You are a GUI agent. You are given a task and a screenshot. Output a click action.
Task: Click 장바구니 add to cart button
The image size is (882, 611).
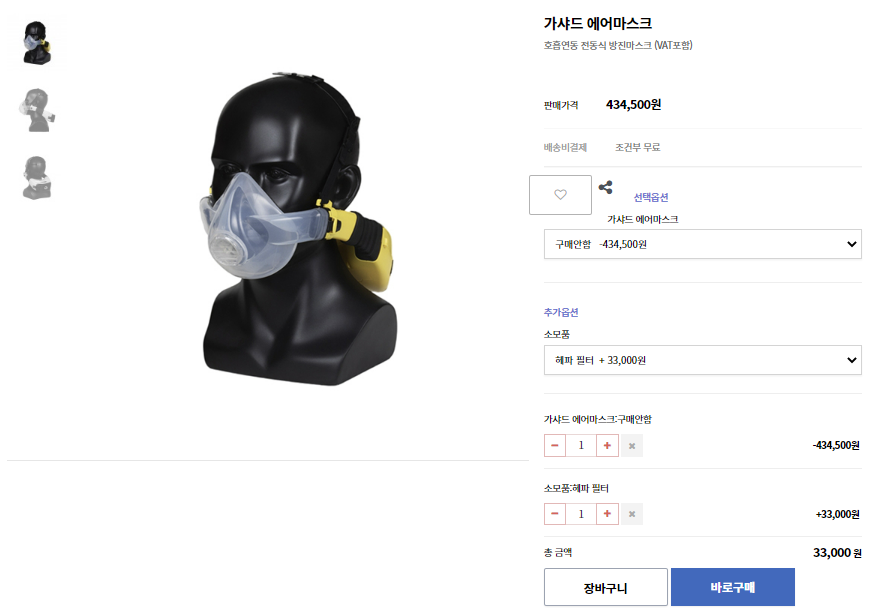click(x=606, y=587)
